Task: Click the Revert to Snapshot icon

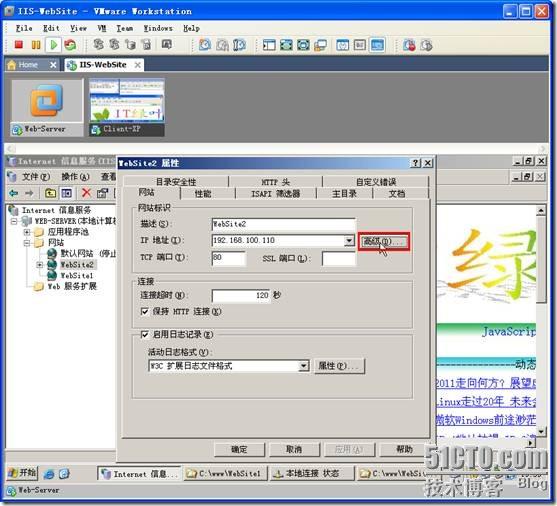Action: [222, 45]
